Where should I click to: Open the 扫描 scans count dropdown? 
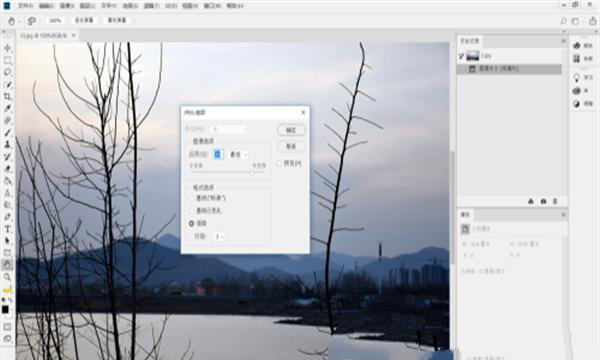[x=219, y=236]
